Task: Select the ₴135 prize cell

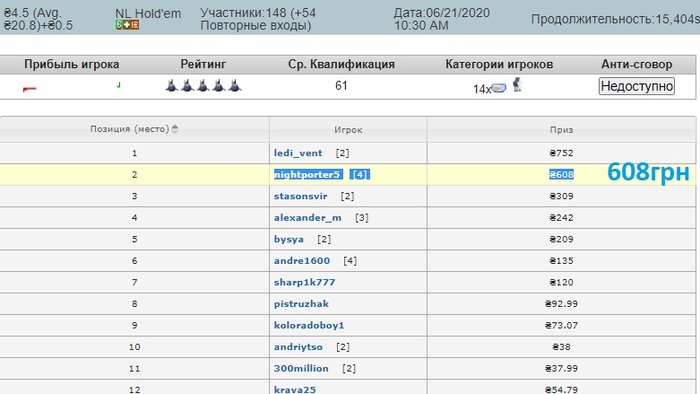Action: [x=561, y=261]
